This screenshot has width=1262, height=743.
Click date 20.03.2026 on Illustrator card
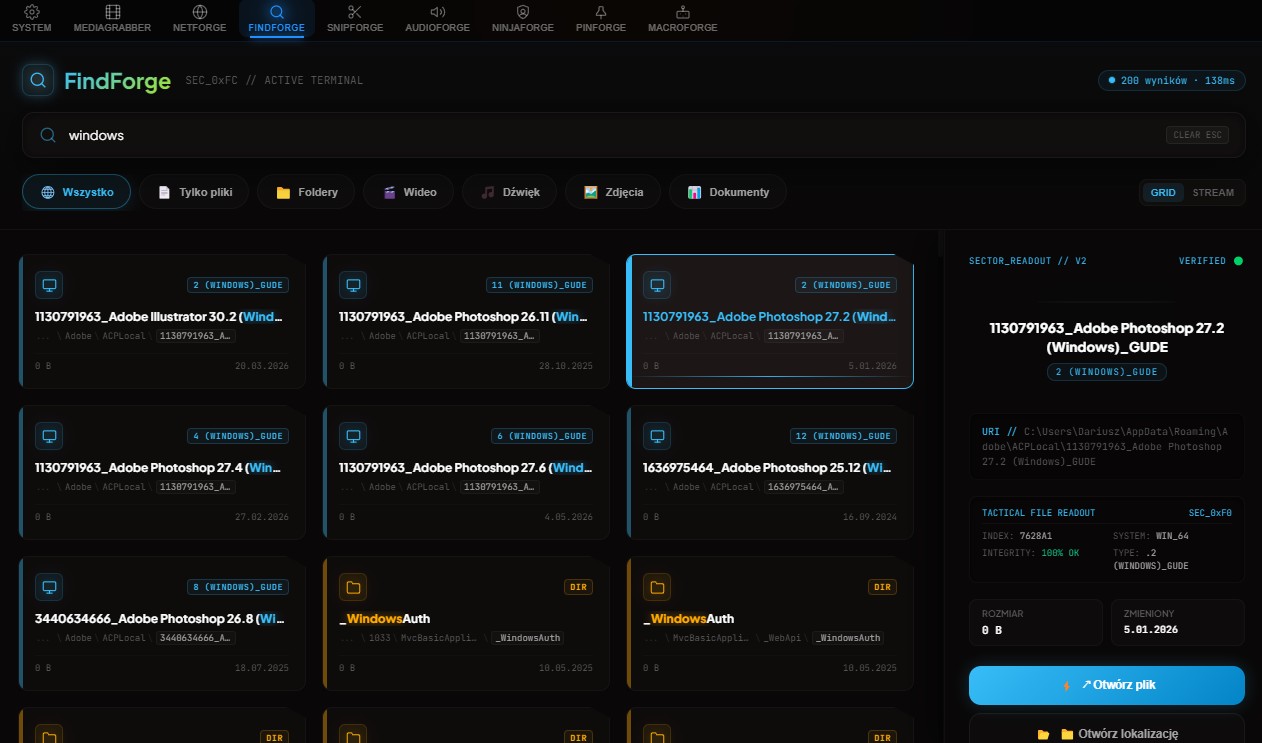click(262, 366)
